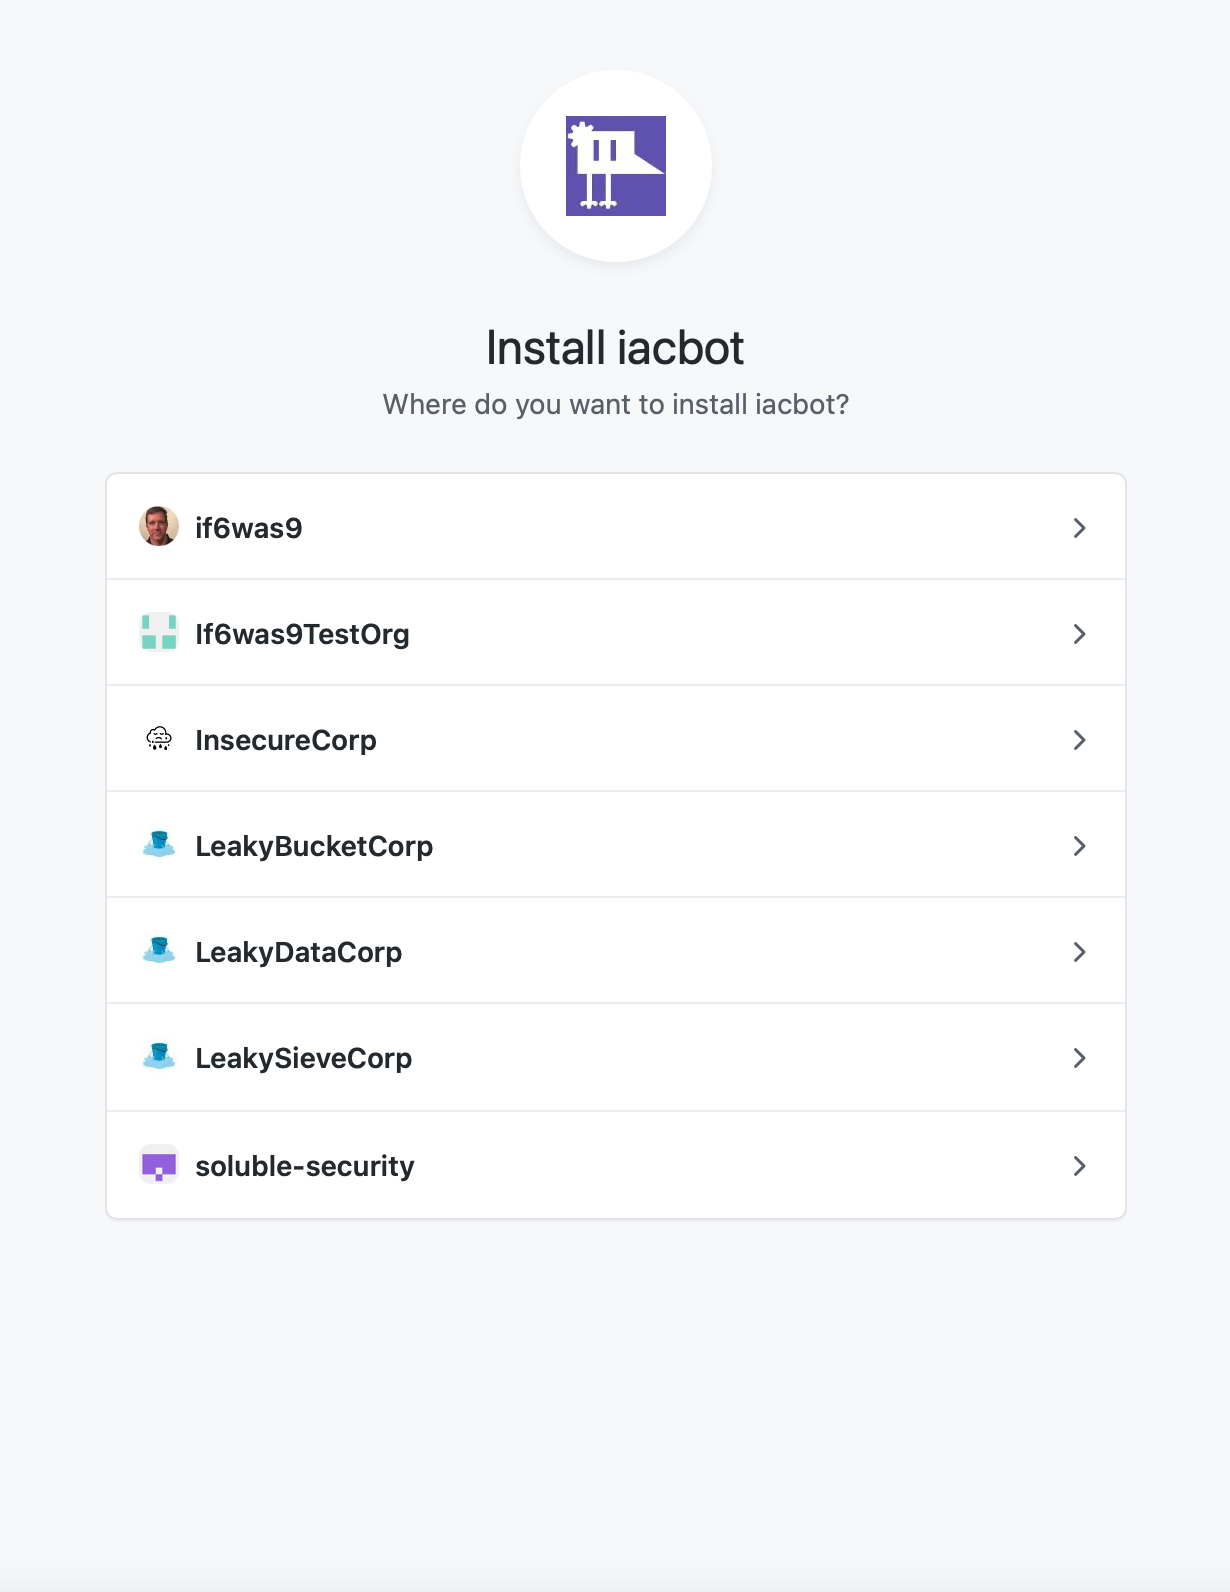This screenshot has height=1592, width=1230.
Task: Open chevron arrow on LeakyBucketCorp row
Action: pos(1079,846)
